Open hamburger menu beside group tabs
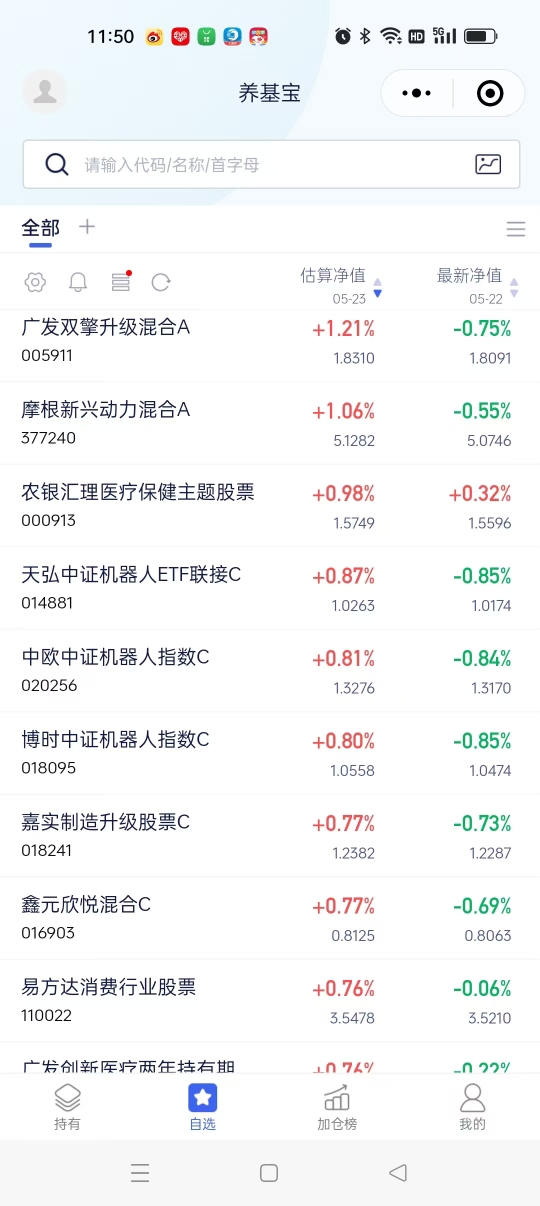 pos(516,229)
